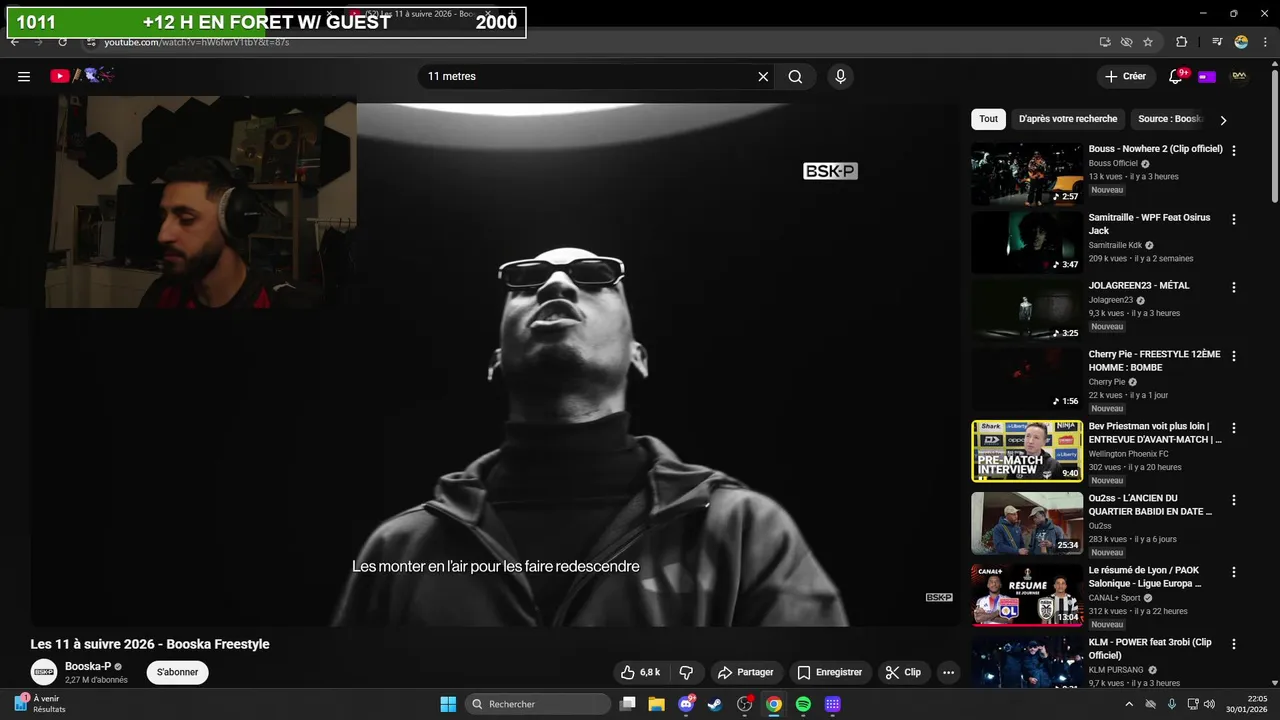Open Booska-P channel avatar

coord(44,672)
